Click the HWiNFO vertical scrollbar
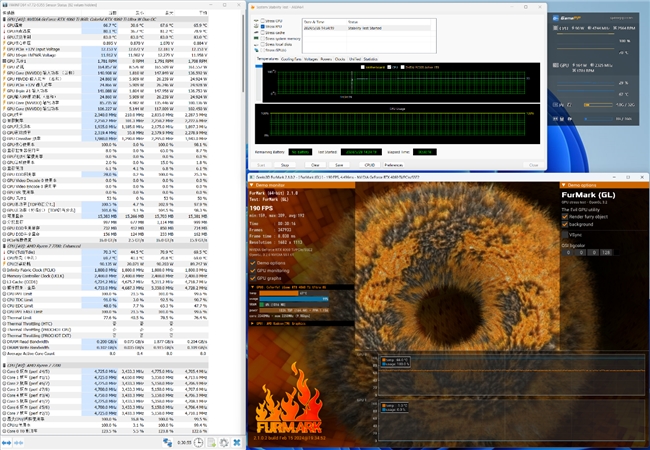The width and height of the screenshot is (650, 450). point(243,54)
